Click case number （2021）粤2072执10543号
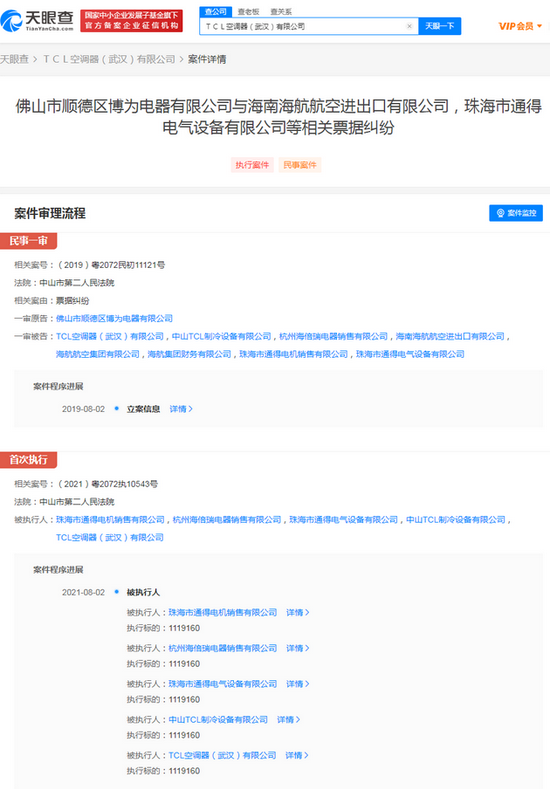This screenshot has height=789, width=550. (x=107, y=484)
